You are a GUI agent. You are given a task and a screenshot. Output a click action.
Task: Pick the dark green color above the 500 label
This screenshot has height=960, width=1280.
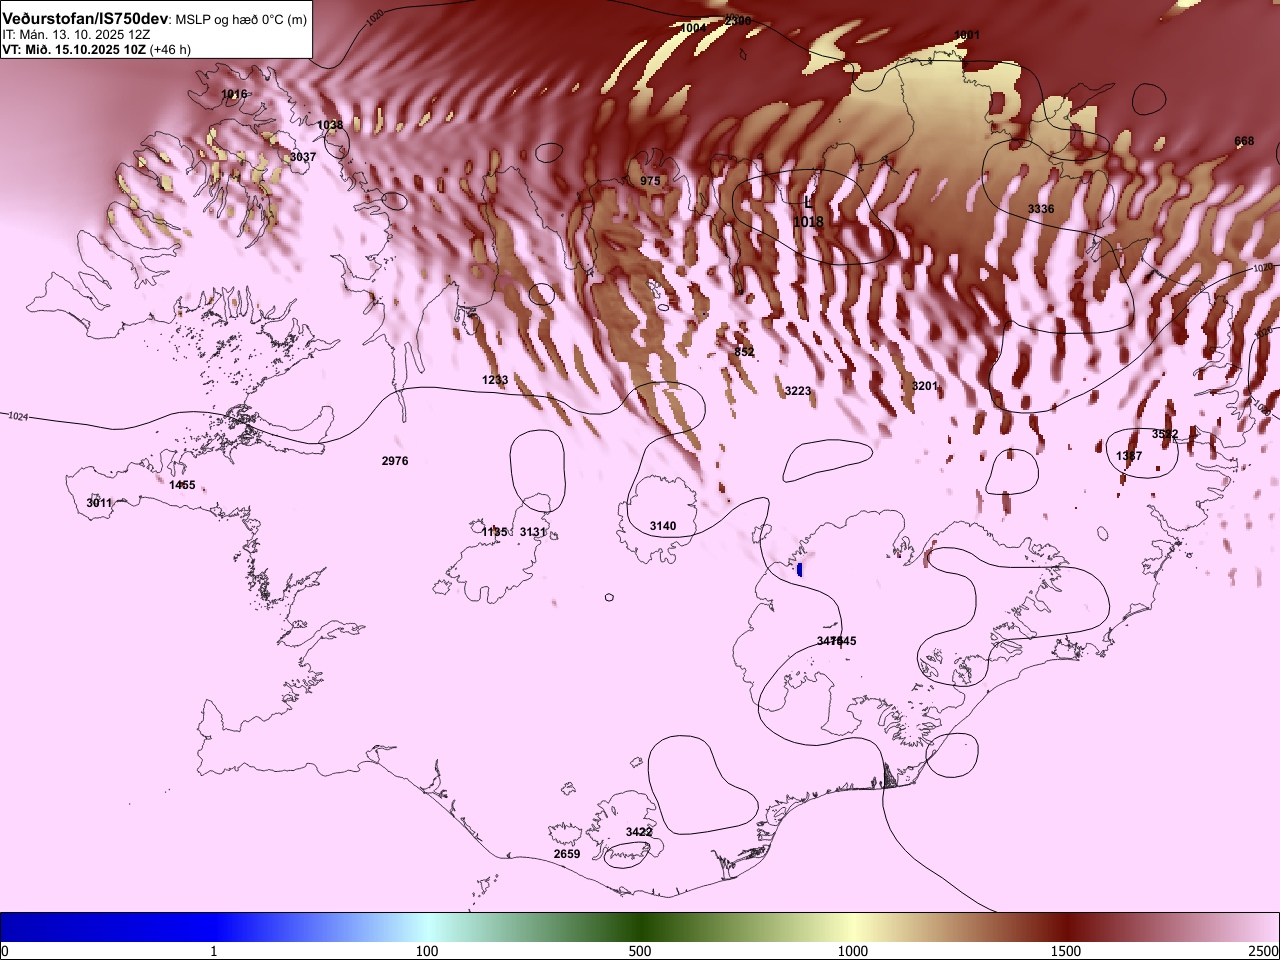pyautogui.click(x=640, y=927)
